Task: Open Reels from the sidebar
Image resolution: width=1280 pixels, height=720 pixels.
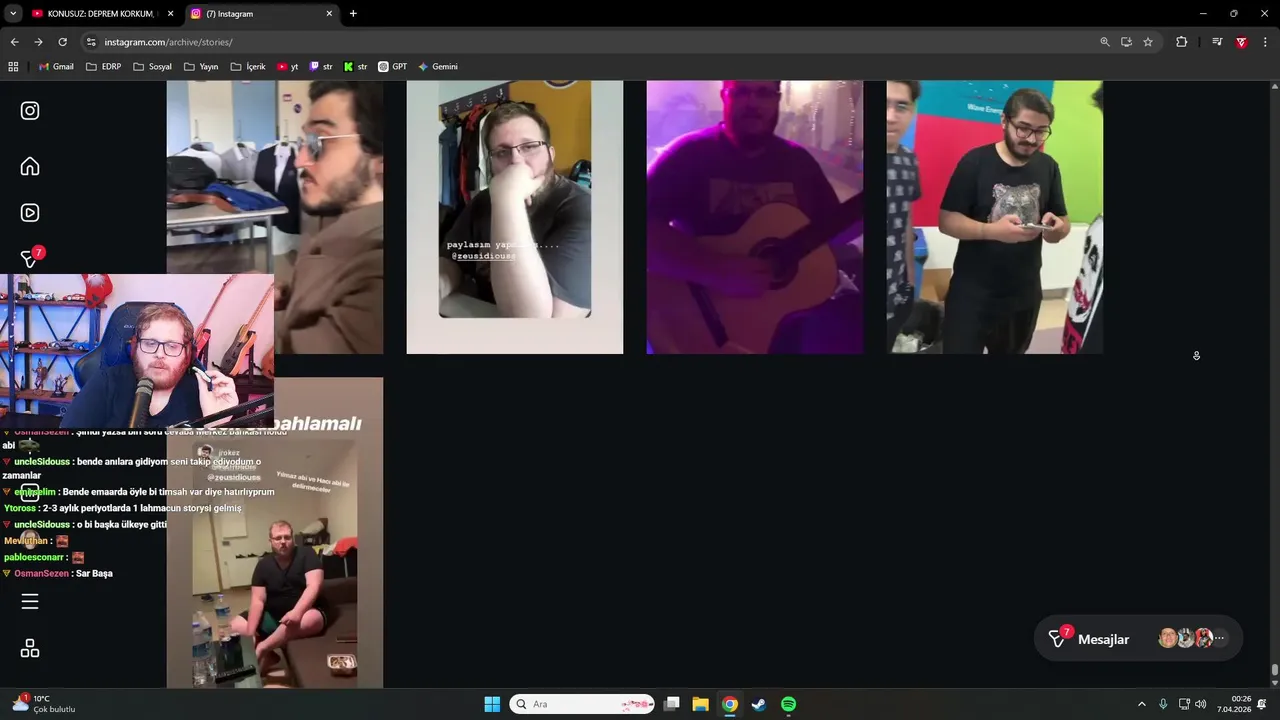Action: point(30,212)
